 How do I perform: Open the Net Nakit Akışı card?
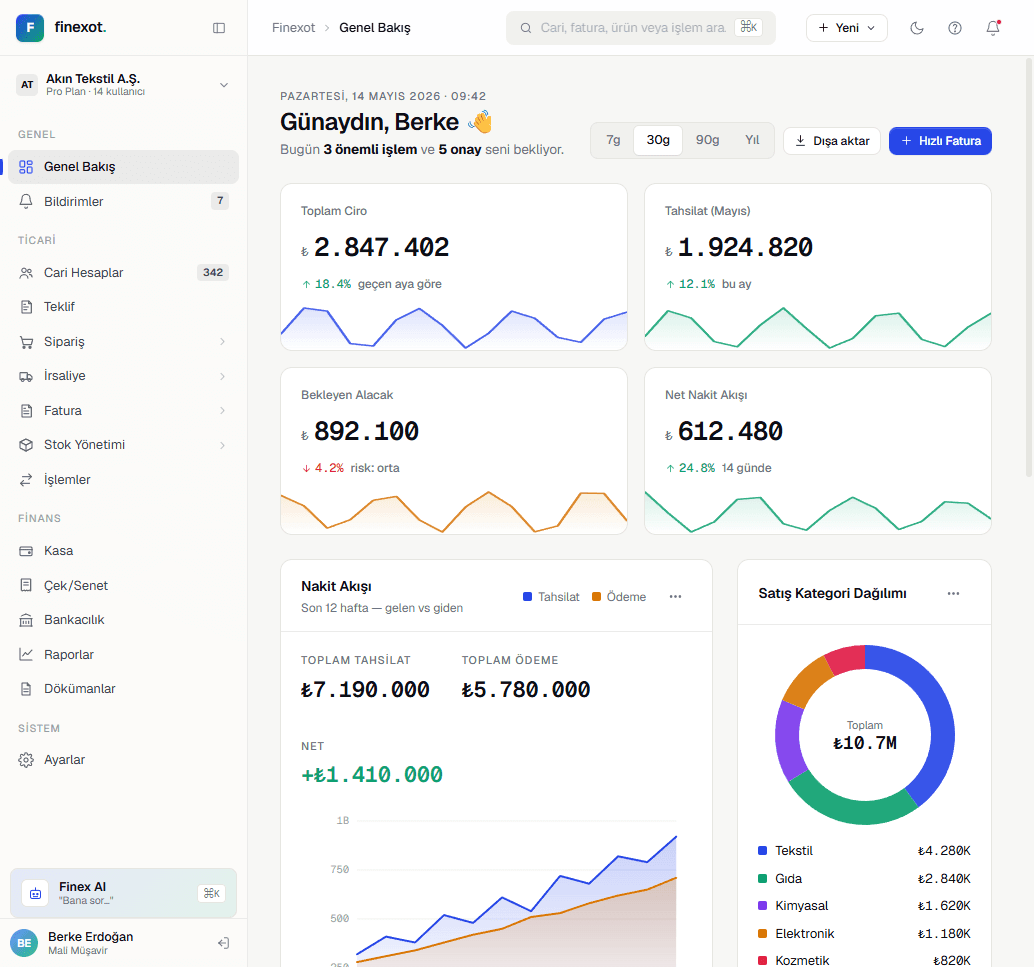point(818,451)
